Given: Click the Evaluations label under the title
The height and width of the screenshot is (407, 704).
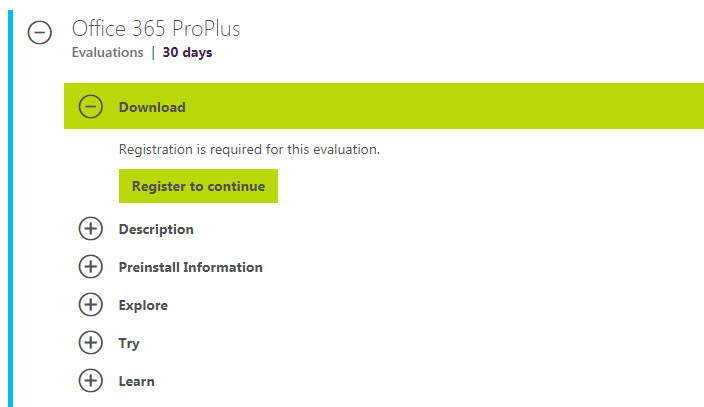Looking at the screenshot, I should (x=107, y=53).
